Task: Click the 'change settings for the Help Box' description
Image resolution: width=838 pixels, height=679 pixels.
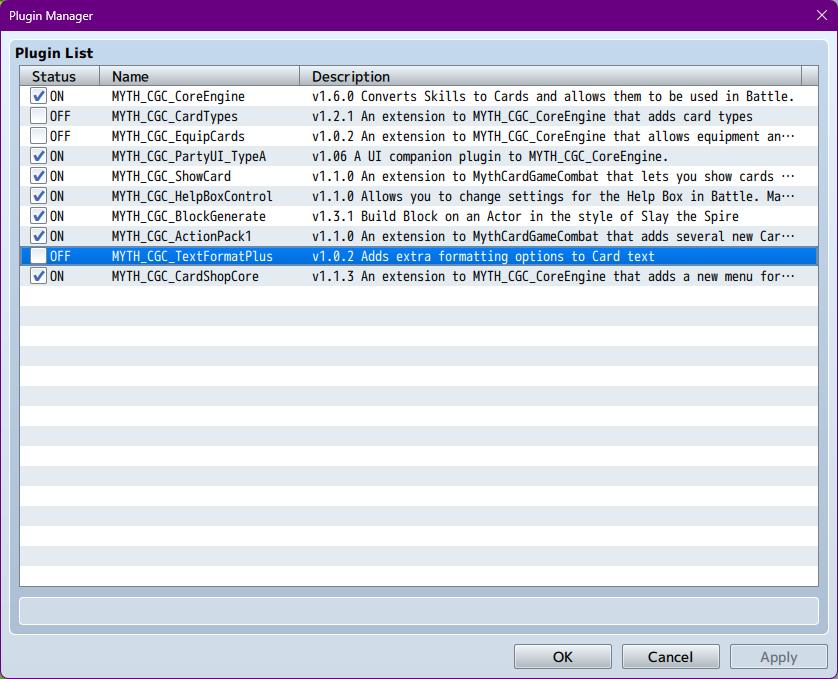Action: pyautogui.click(x=553, y=196)
